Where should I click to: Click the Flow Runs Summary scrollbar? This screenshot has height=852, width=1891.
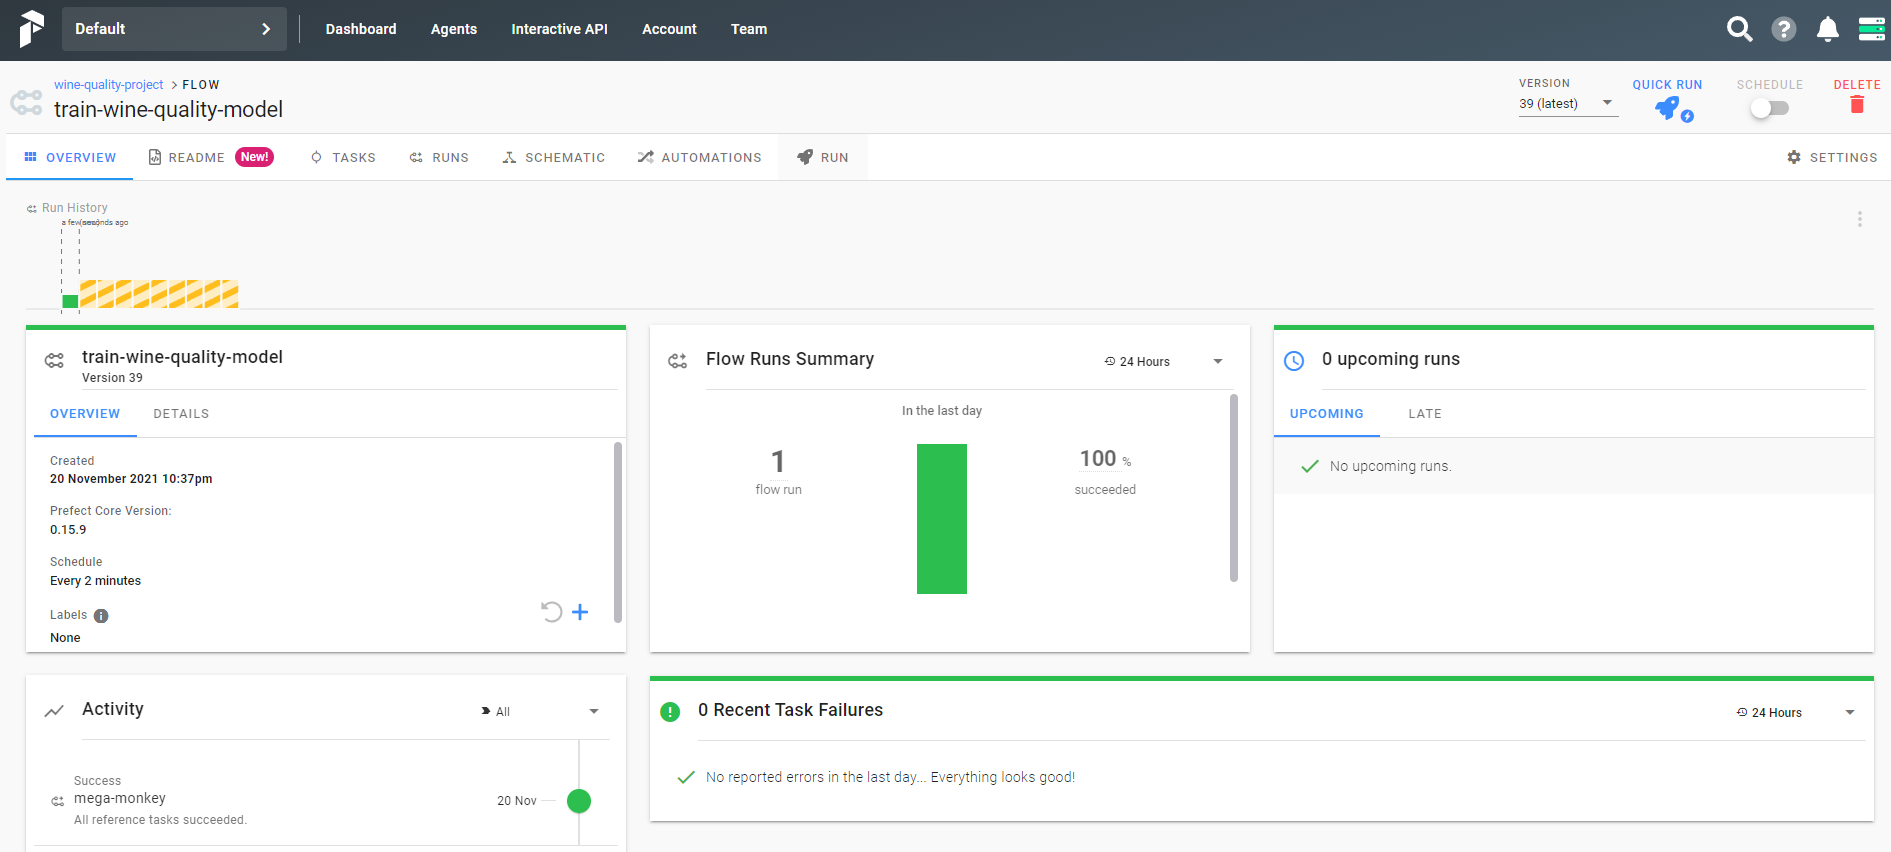[1234, 488]
